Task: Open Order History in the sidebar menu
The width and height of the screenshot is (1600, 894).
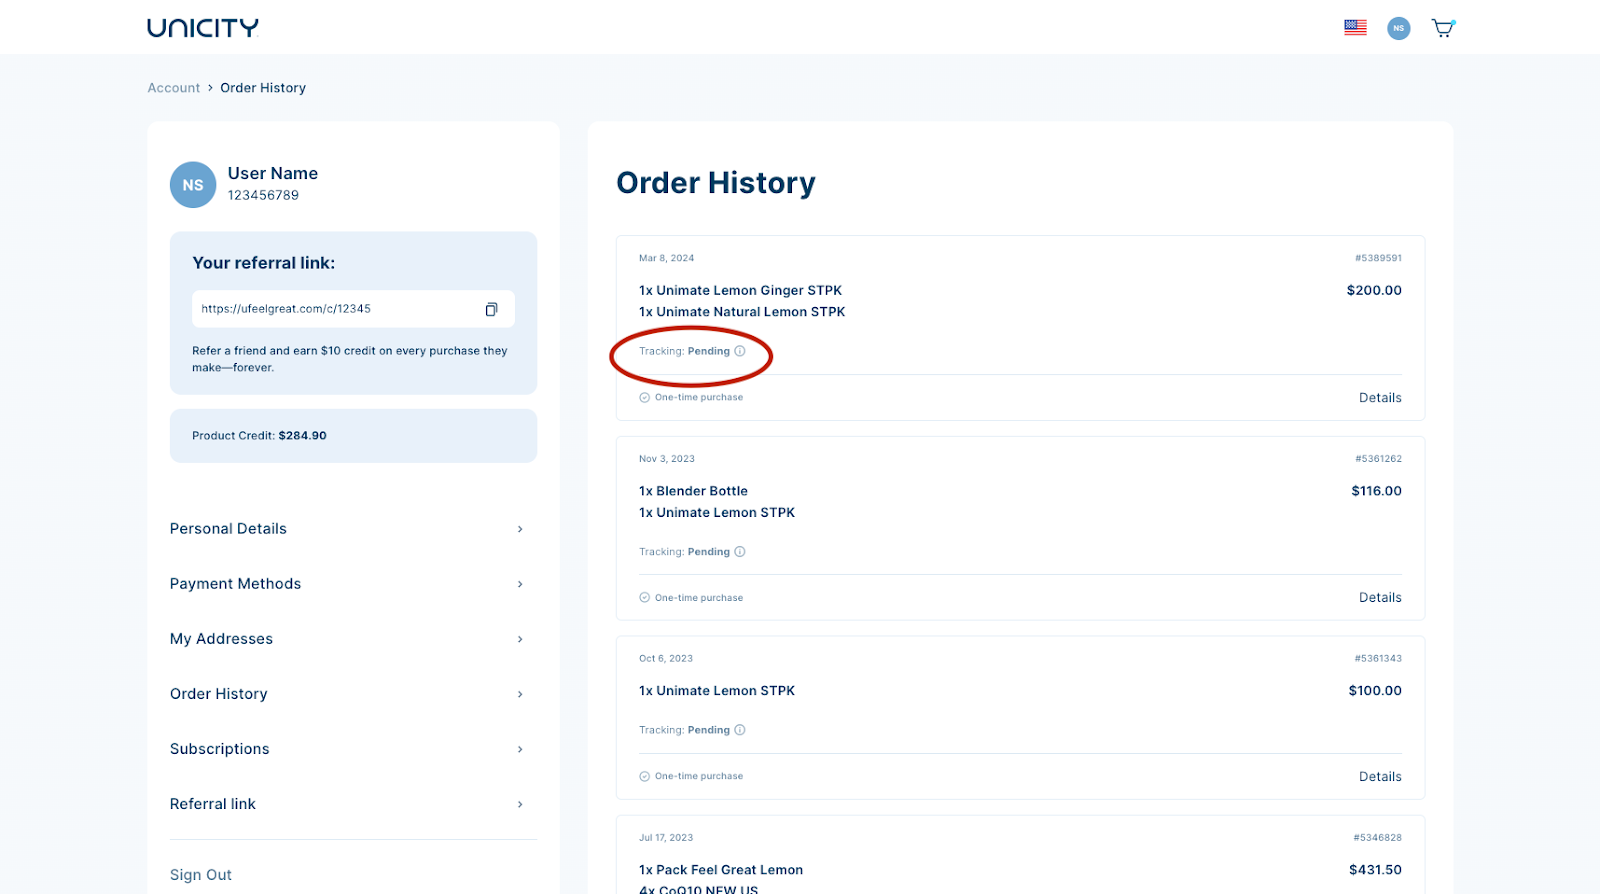Action: click(219, 694)
